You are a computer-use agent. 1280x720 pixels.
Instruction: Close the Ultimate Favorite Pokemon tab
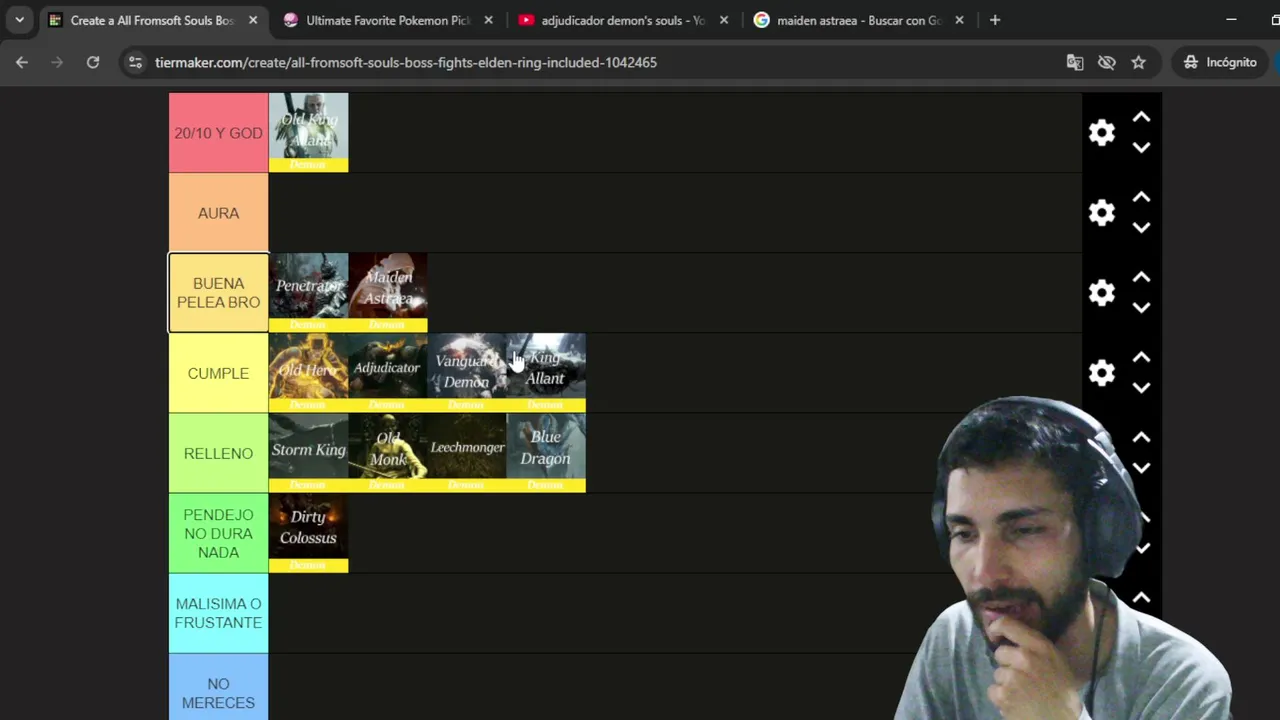(488, 20)
